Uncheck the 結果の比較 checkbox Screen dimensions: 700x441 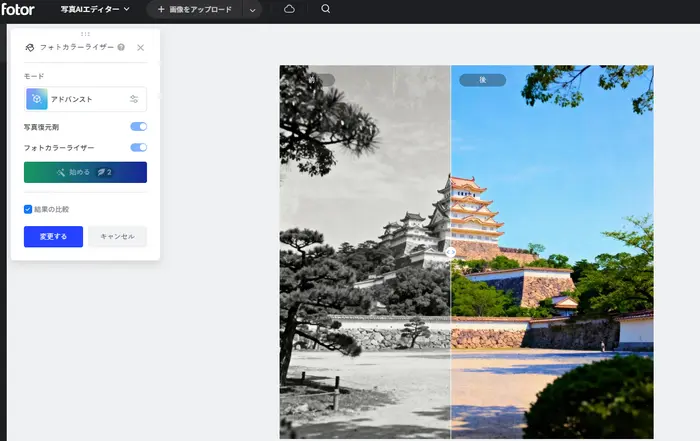[28, 209]
